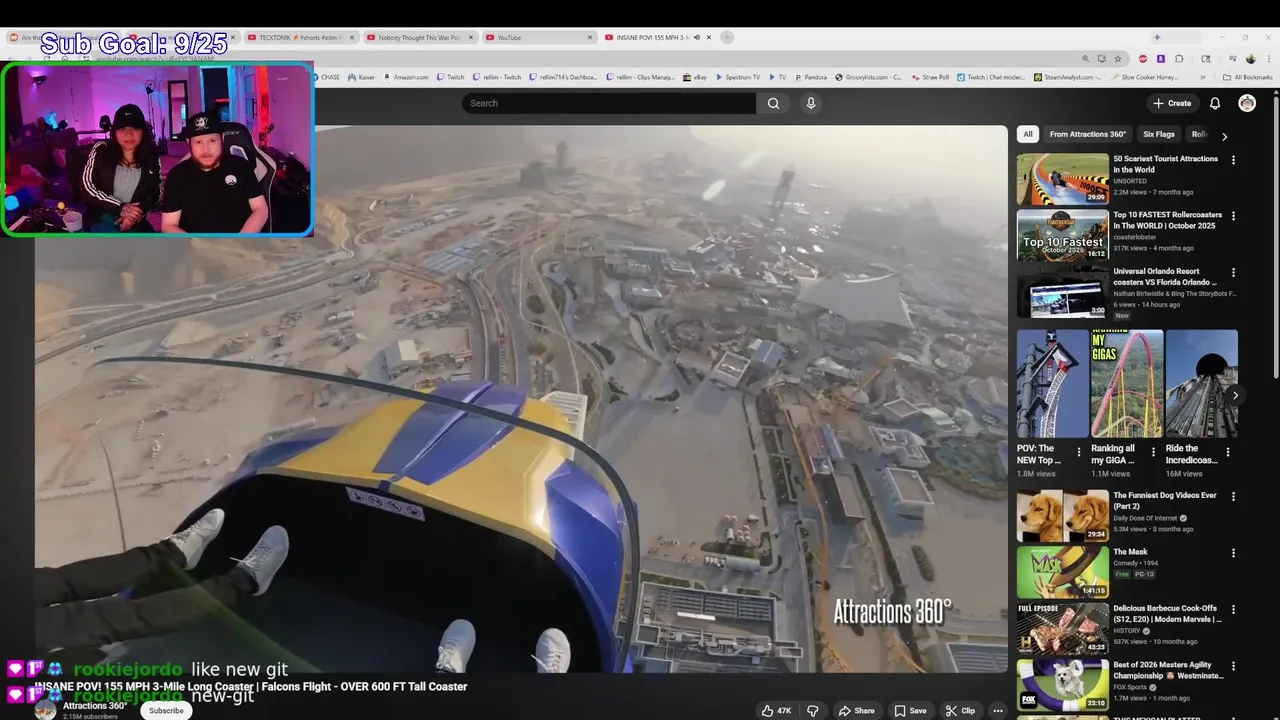Open options for Funniest Dog Videos
This screenshot has height=720, width=1280.
1233,496
